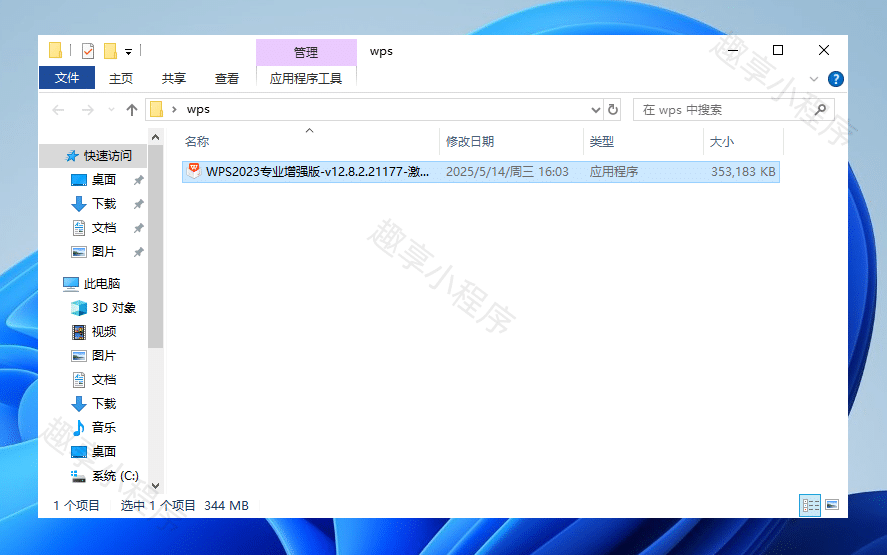This screenshot has width=887, height=555.
Task: Go up one folder level
Action: click(132, 110)
